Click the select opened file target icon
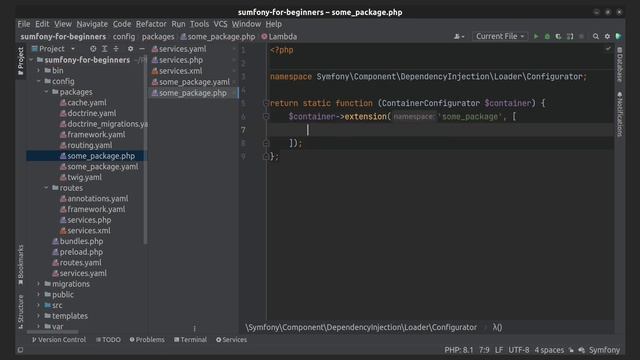Image resolution: width=640 pixels, height=360 pixels. point(93,49)
